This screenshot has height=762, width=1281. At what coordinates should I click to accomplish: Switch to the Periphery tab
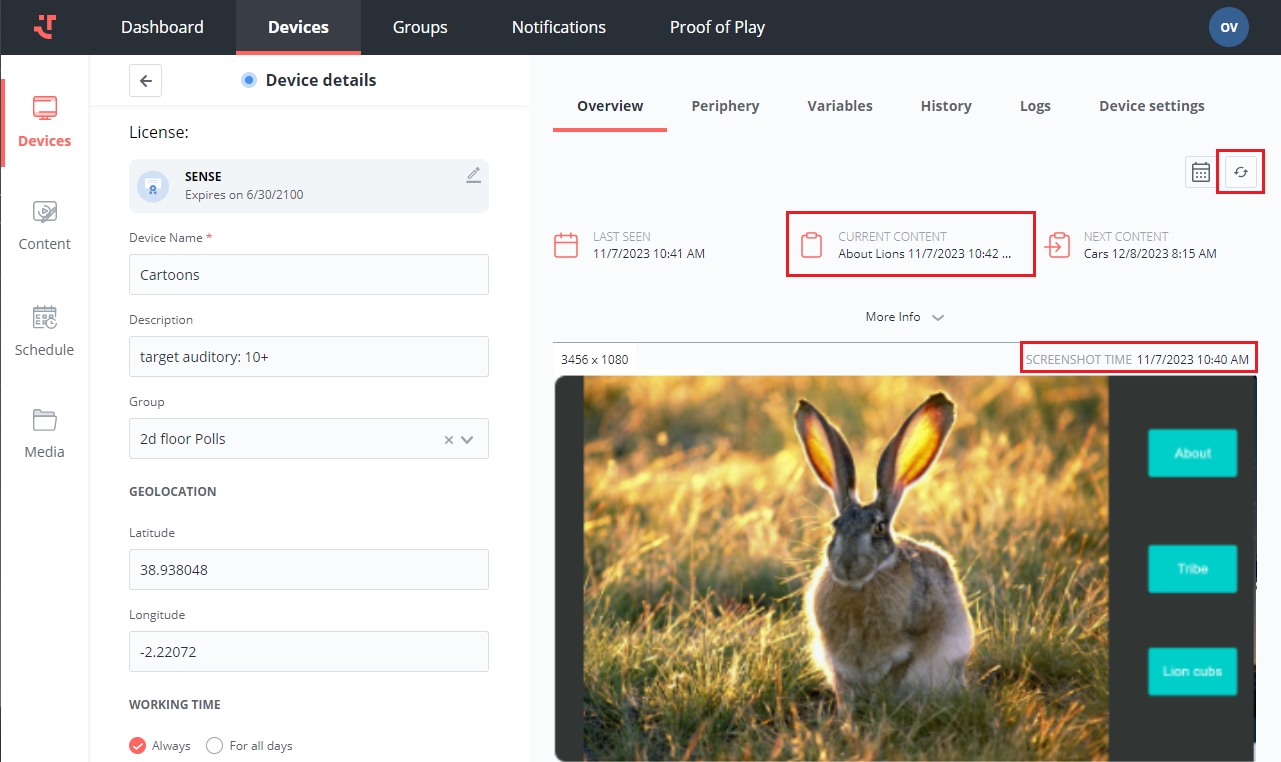point(725,106)
